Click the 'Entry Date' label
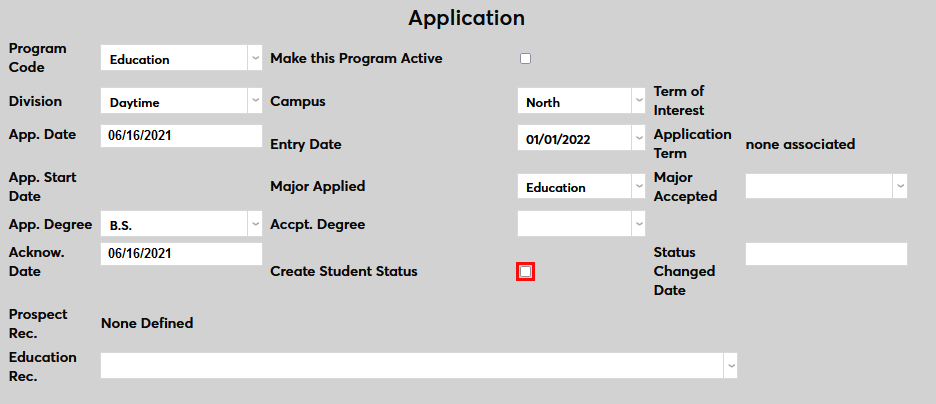Image resolution: width=936 pixels, height=404 pixels. tap(306, 144)
